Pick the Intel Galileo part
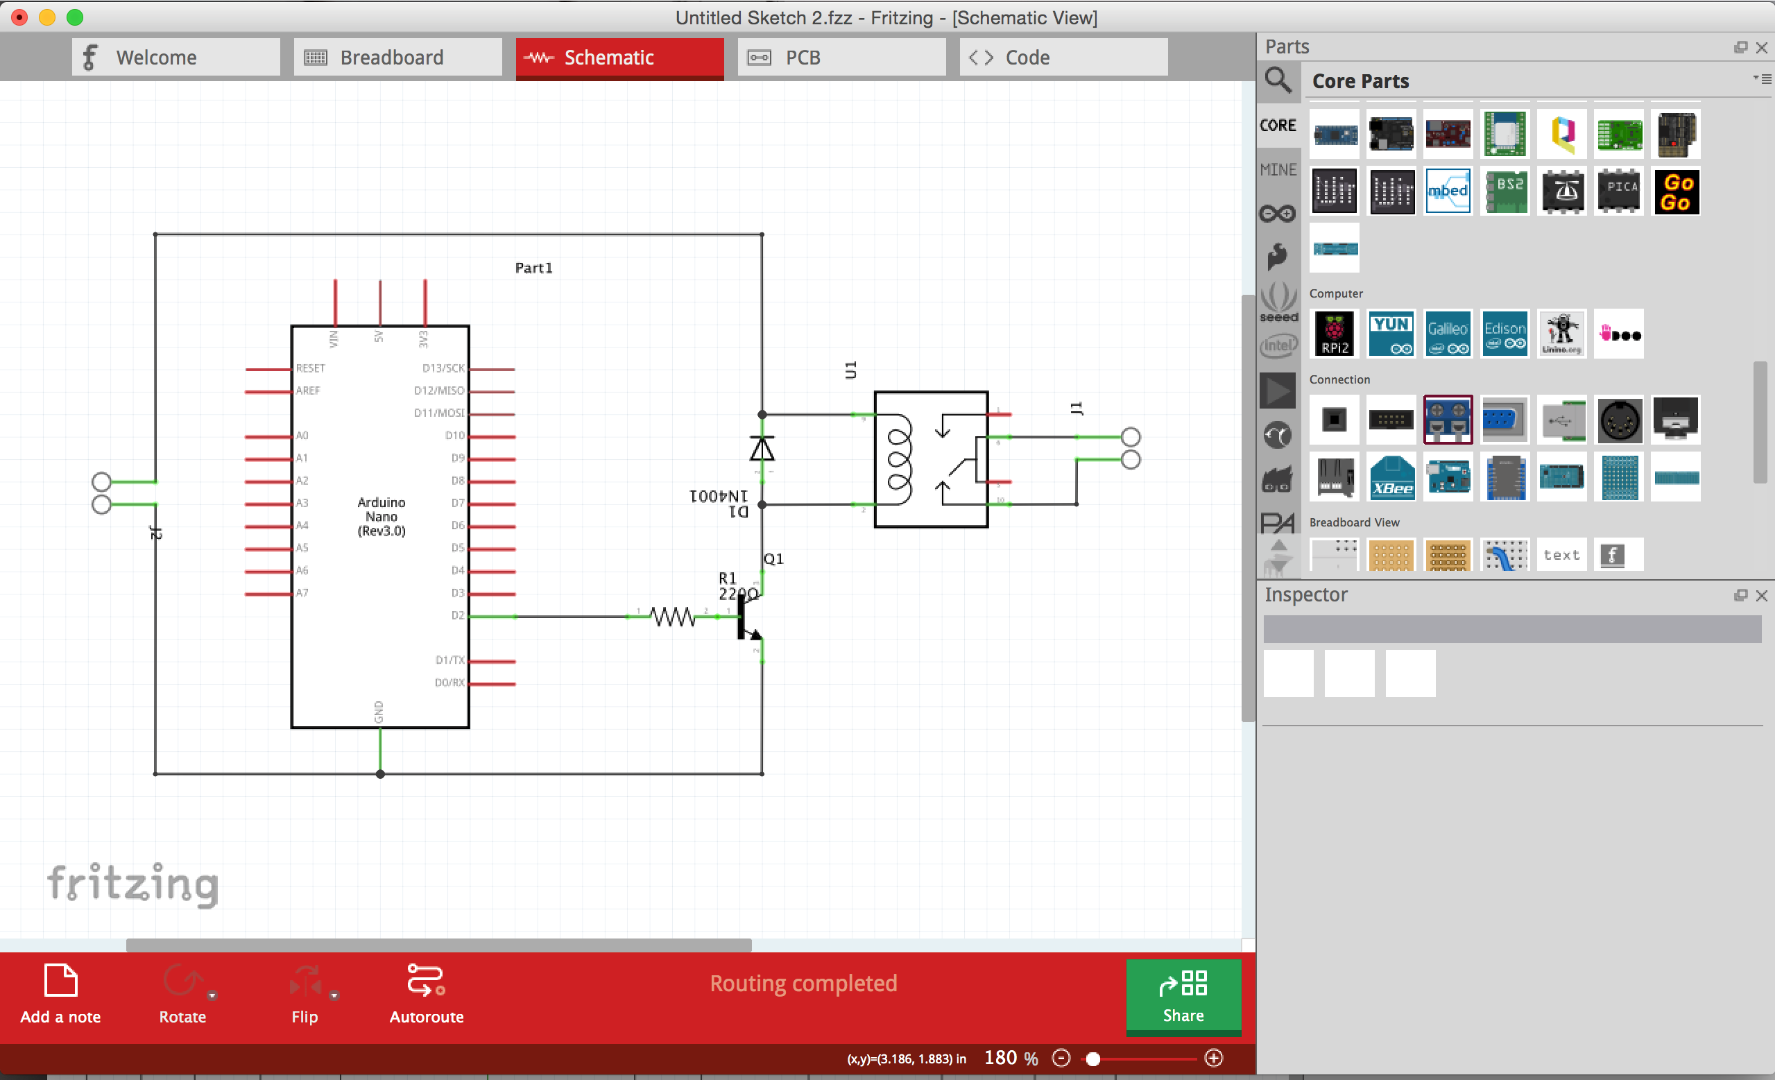The height and width of the screenshot is (1080, 1775). pyautogui.click(x=1448, y=334)
